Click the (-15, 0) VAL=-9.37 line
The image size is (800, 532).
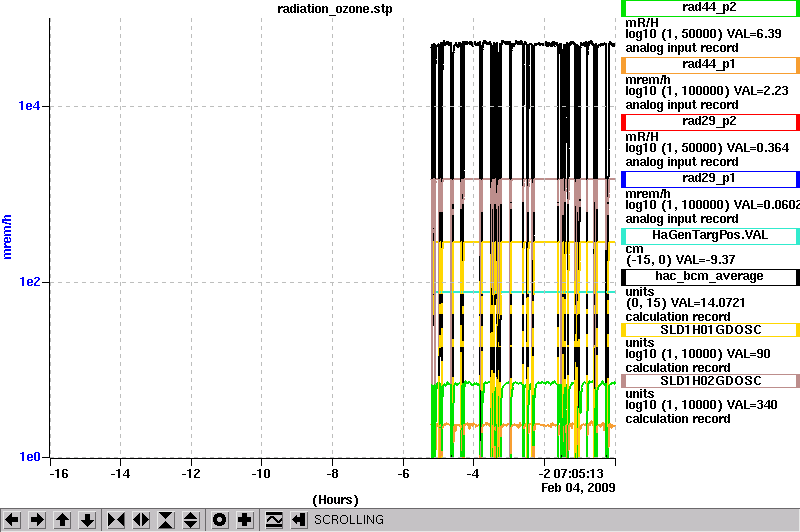[680, 260]
